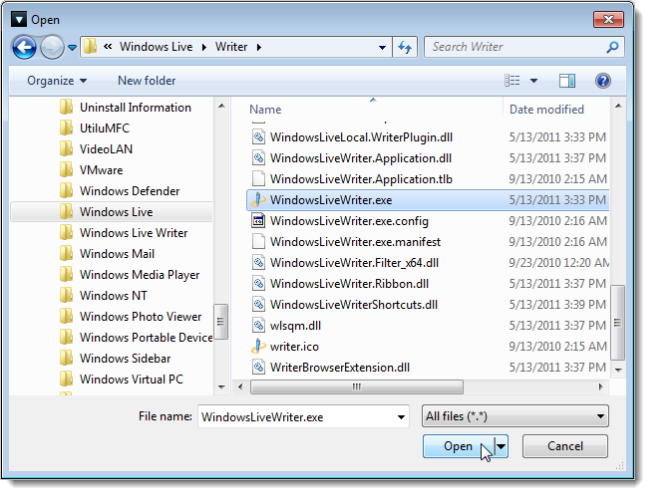This screenshot has width=650, height=495.
Task: Select Windows Live breadcrumb segment
Action: pos(156,47)
